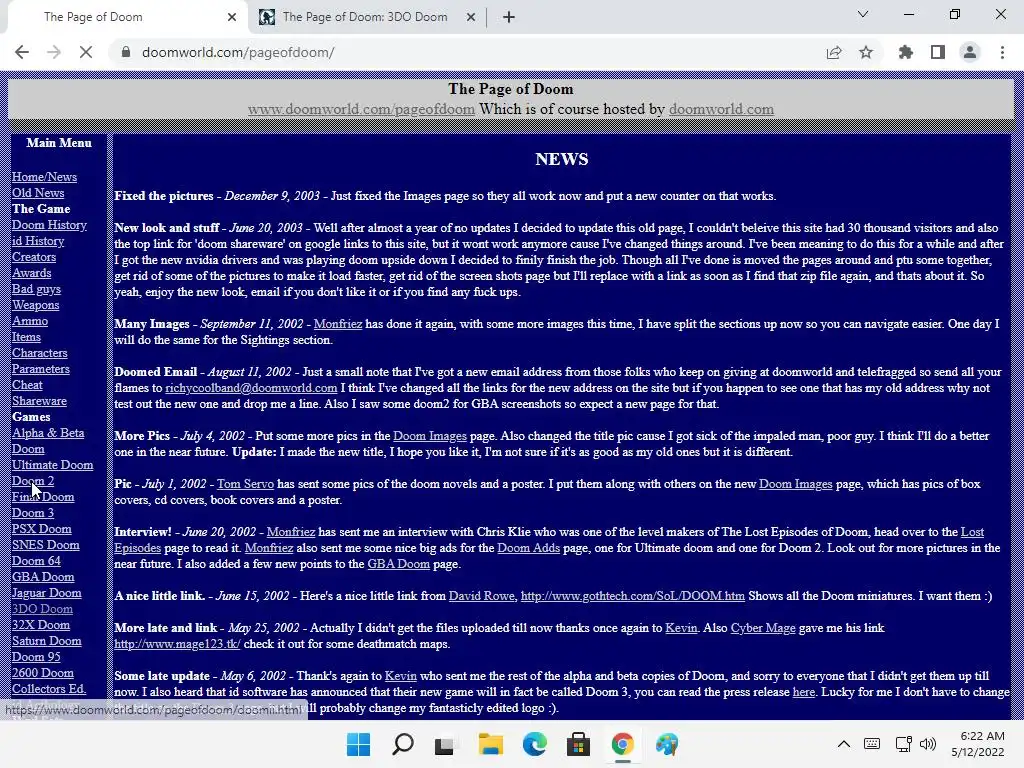This screenshot has width=1024, height=768.
Task: Open the Parameters link
Action: tap(40, 369)
